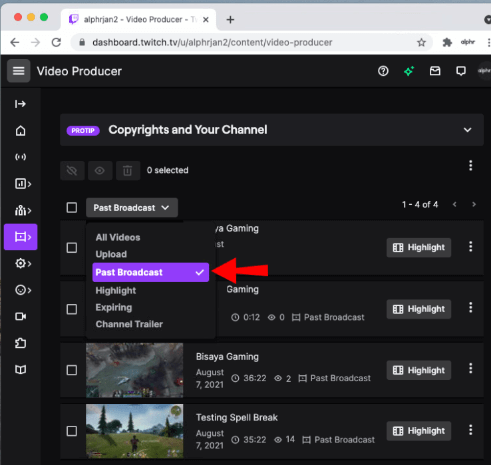Click Highlight button for the first video row
The height and width of the screenshot is (465, 491).
(419, 247)
